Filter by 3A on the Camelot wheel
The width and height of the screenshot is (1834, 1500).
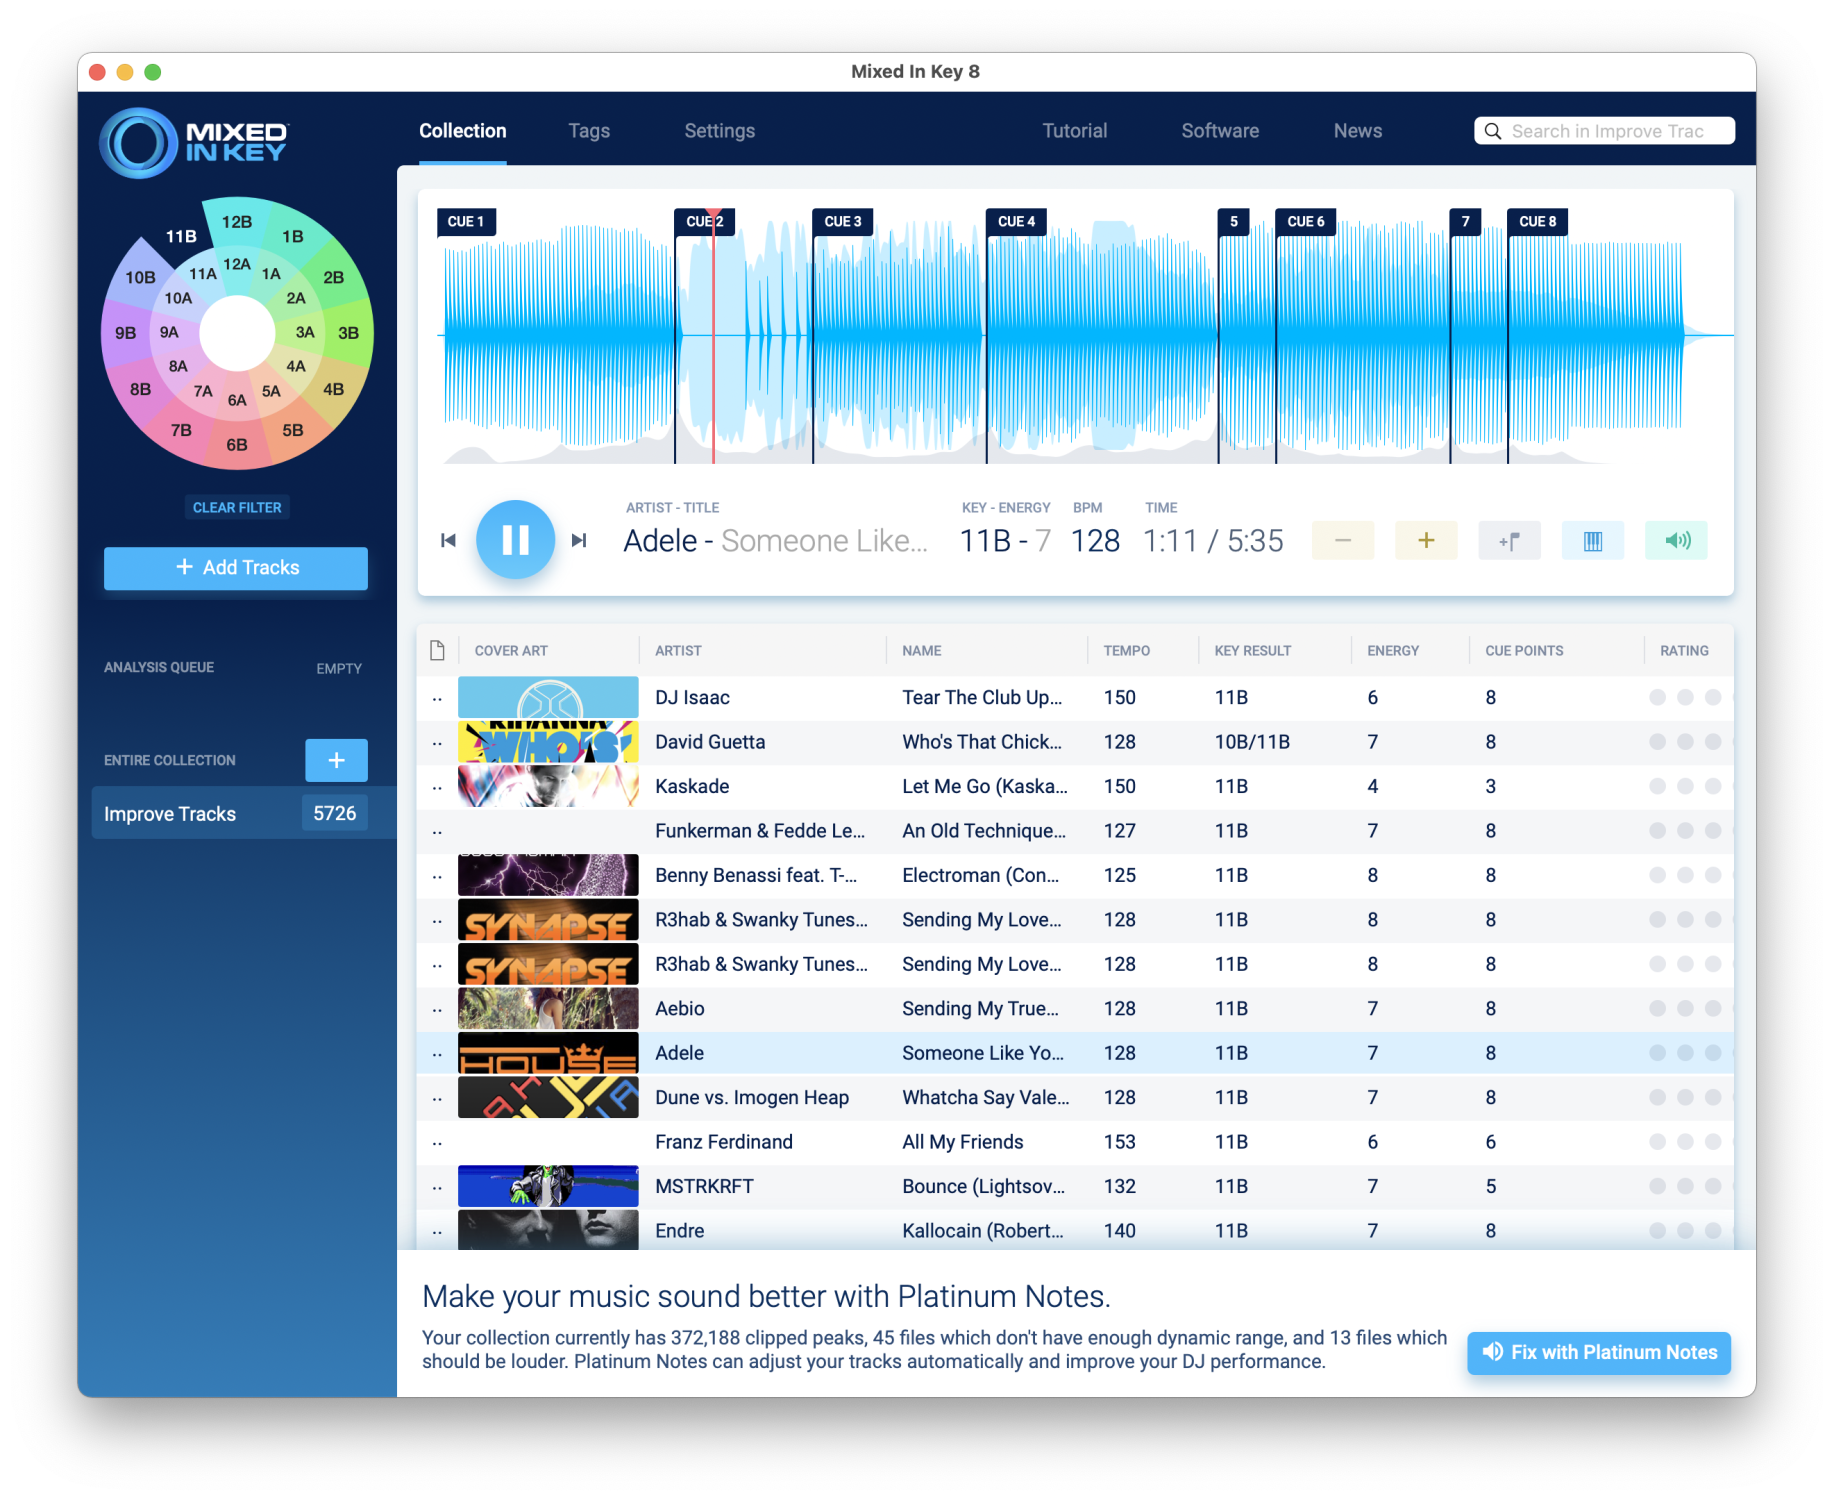[305, 332]
